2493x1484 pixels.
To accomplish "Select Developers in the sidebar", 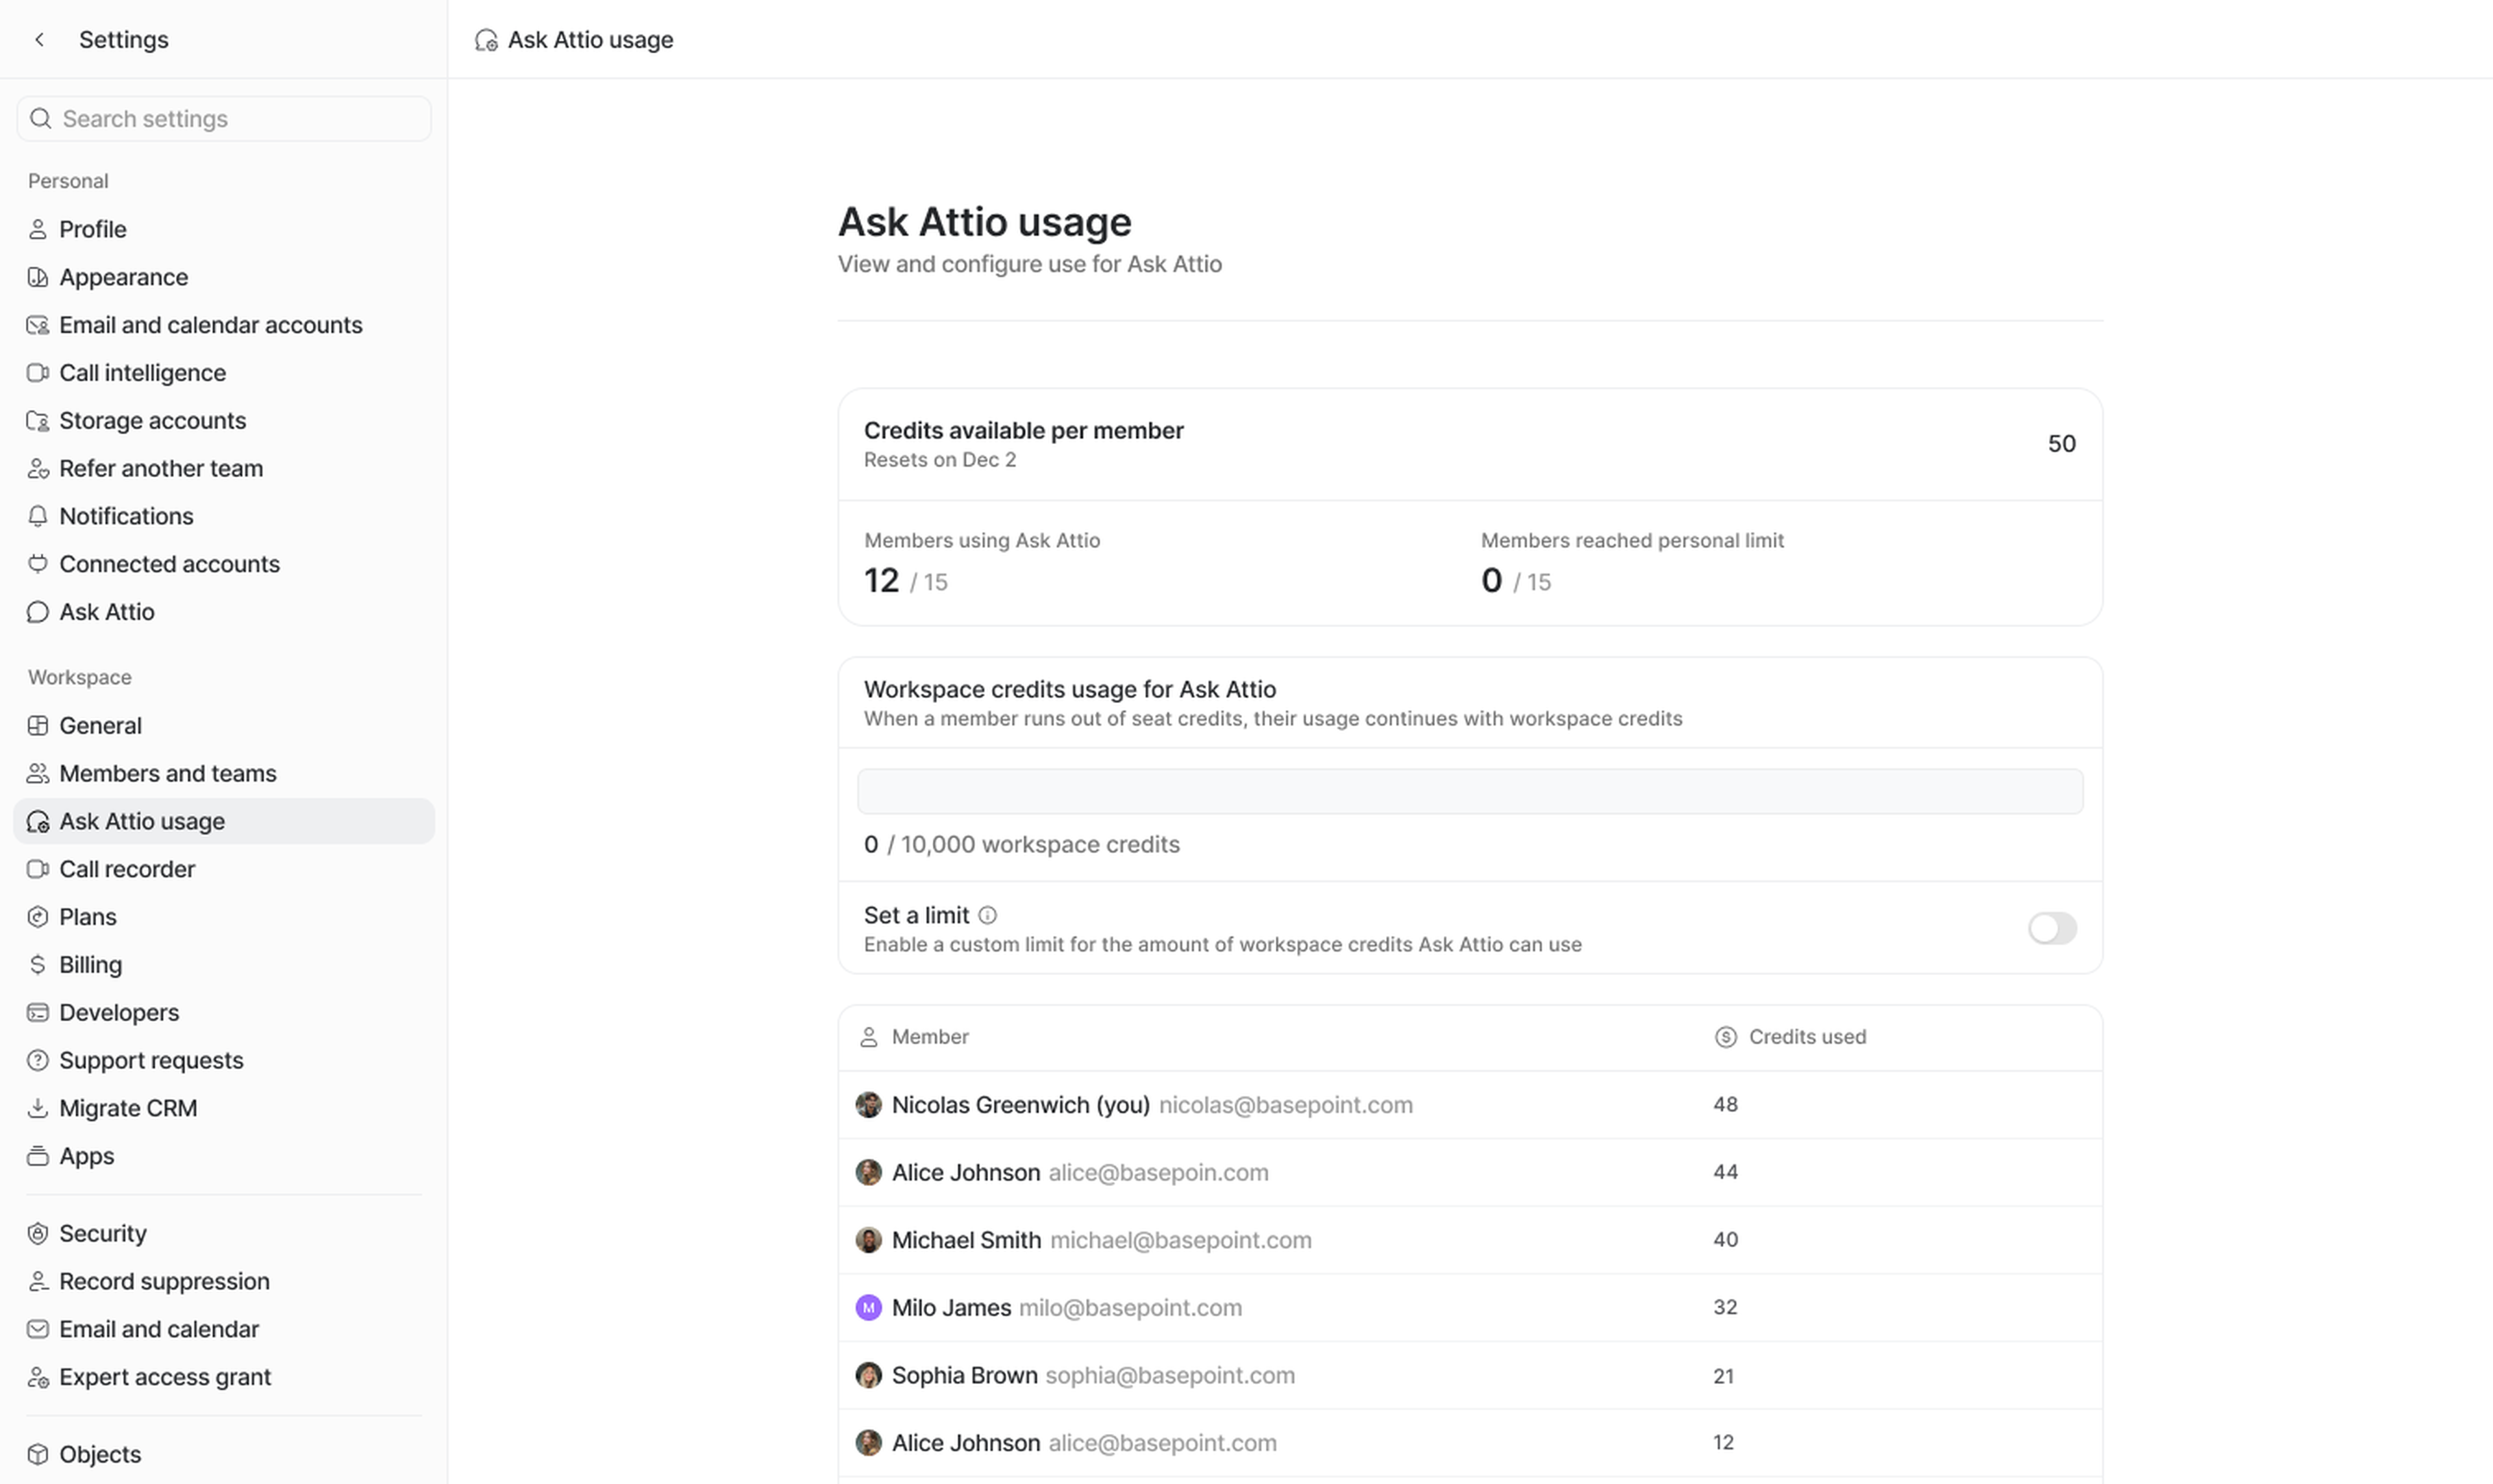I will (119, 1012).
